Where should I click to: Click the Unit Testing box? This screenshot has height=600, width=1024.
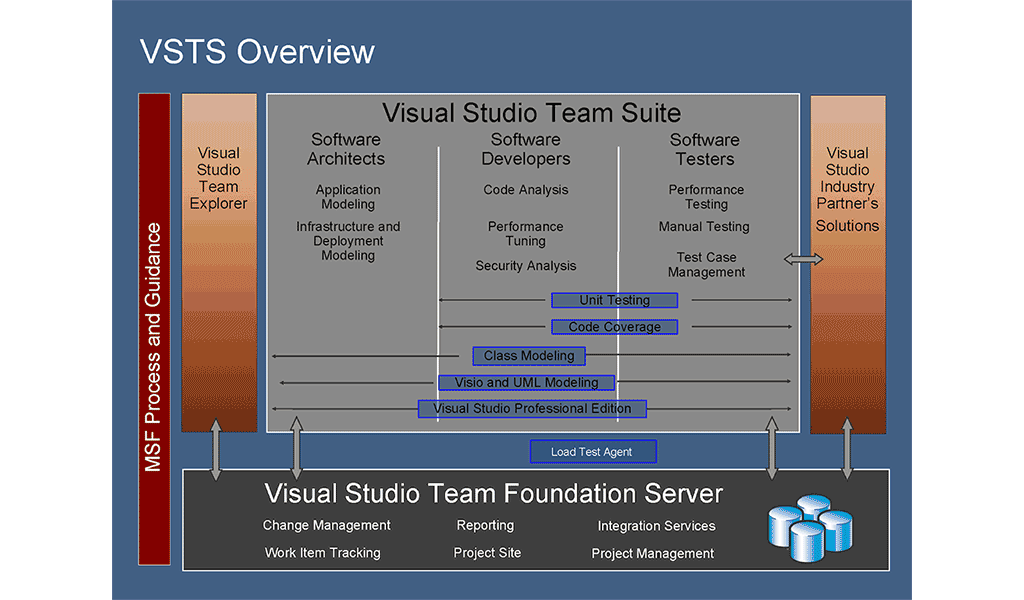[615, 300]
